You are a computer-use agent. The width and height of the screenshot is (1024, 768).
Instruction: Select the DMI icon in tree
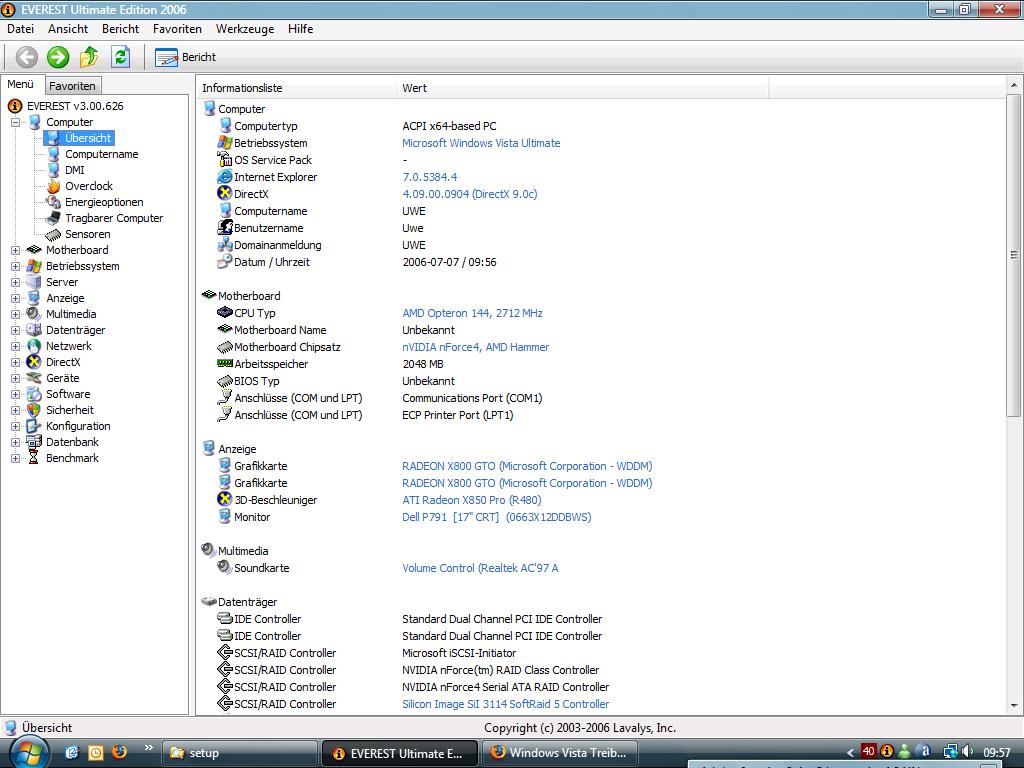coord(54,170)
